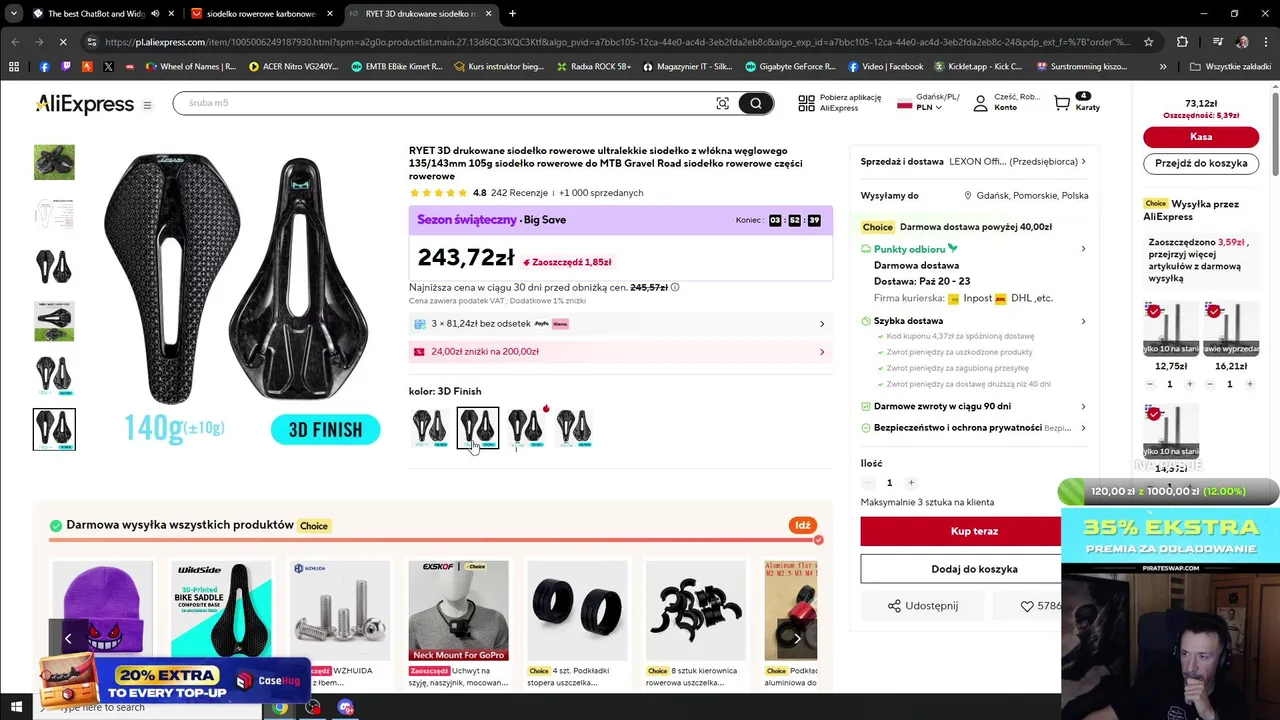Switch to siodełko rowerowe karbonowe tab

coord(261,14)
